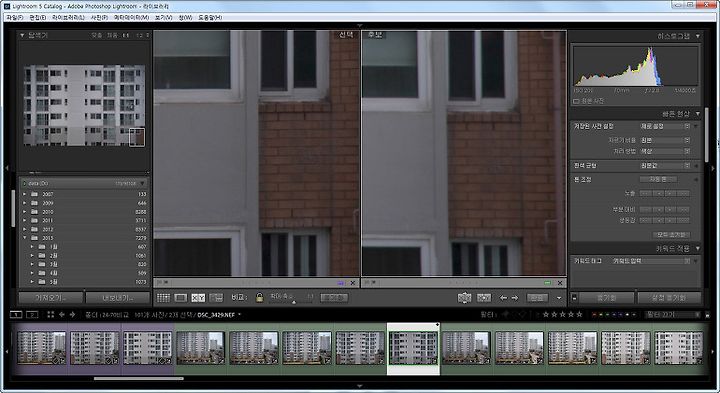
Task: Switch to Grid view icon
Action: coord(163,298)
